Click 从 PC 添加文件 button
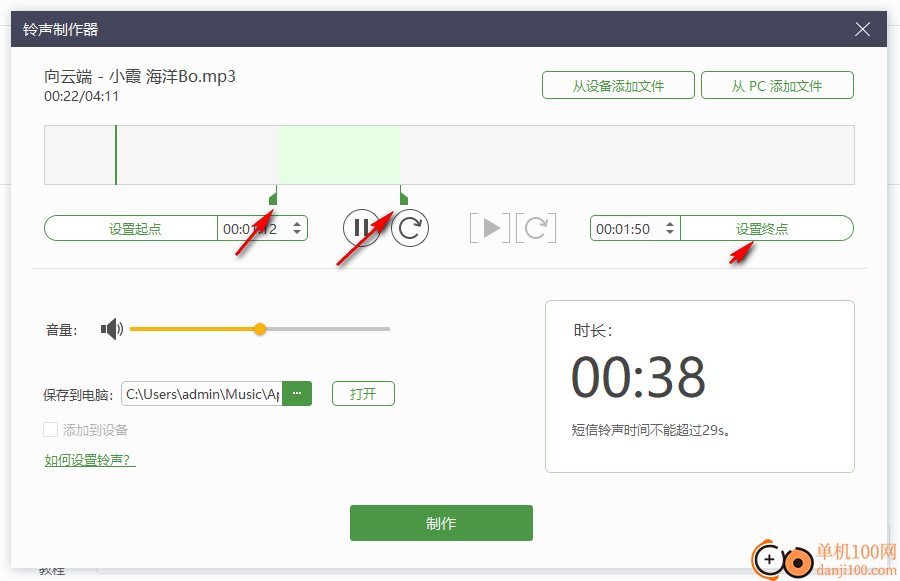Image resolution: width=900 pixels, height=581 pixels. 777,86
